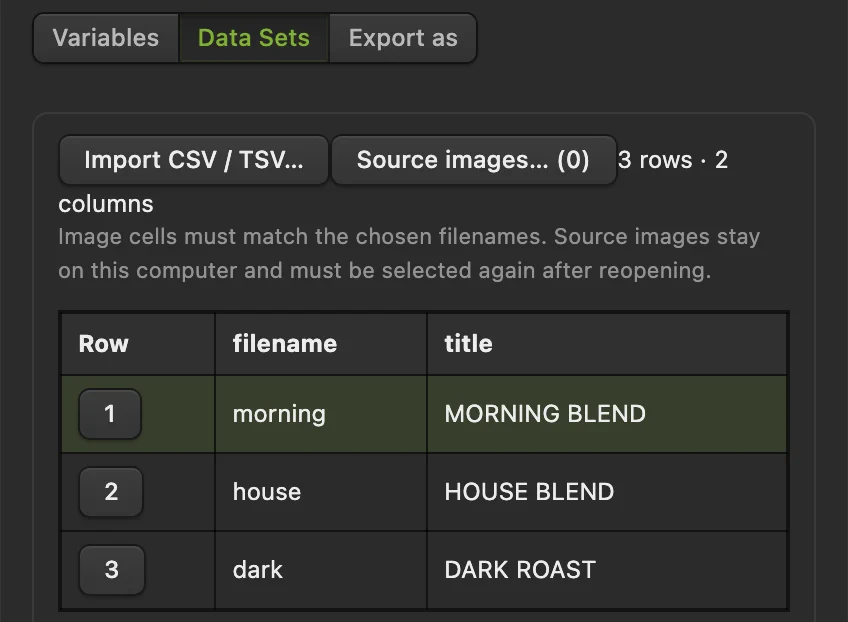Screen dimensions: 848x622
Task: Select the 'DARK ROAST' title cell
Action: pos(607,570)
